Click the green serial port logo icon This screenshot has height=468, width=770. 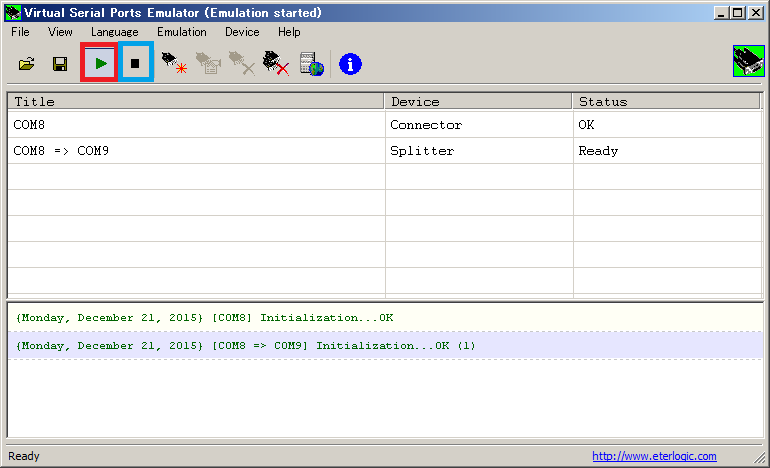tap(748, 62)
